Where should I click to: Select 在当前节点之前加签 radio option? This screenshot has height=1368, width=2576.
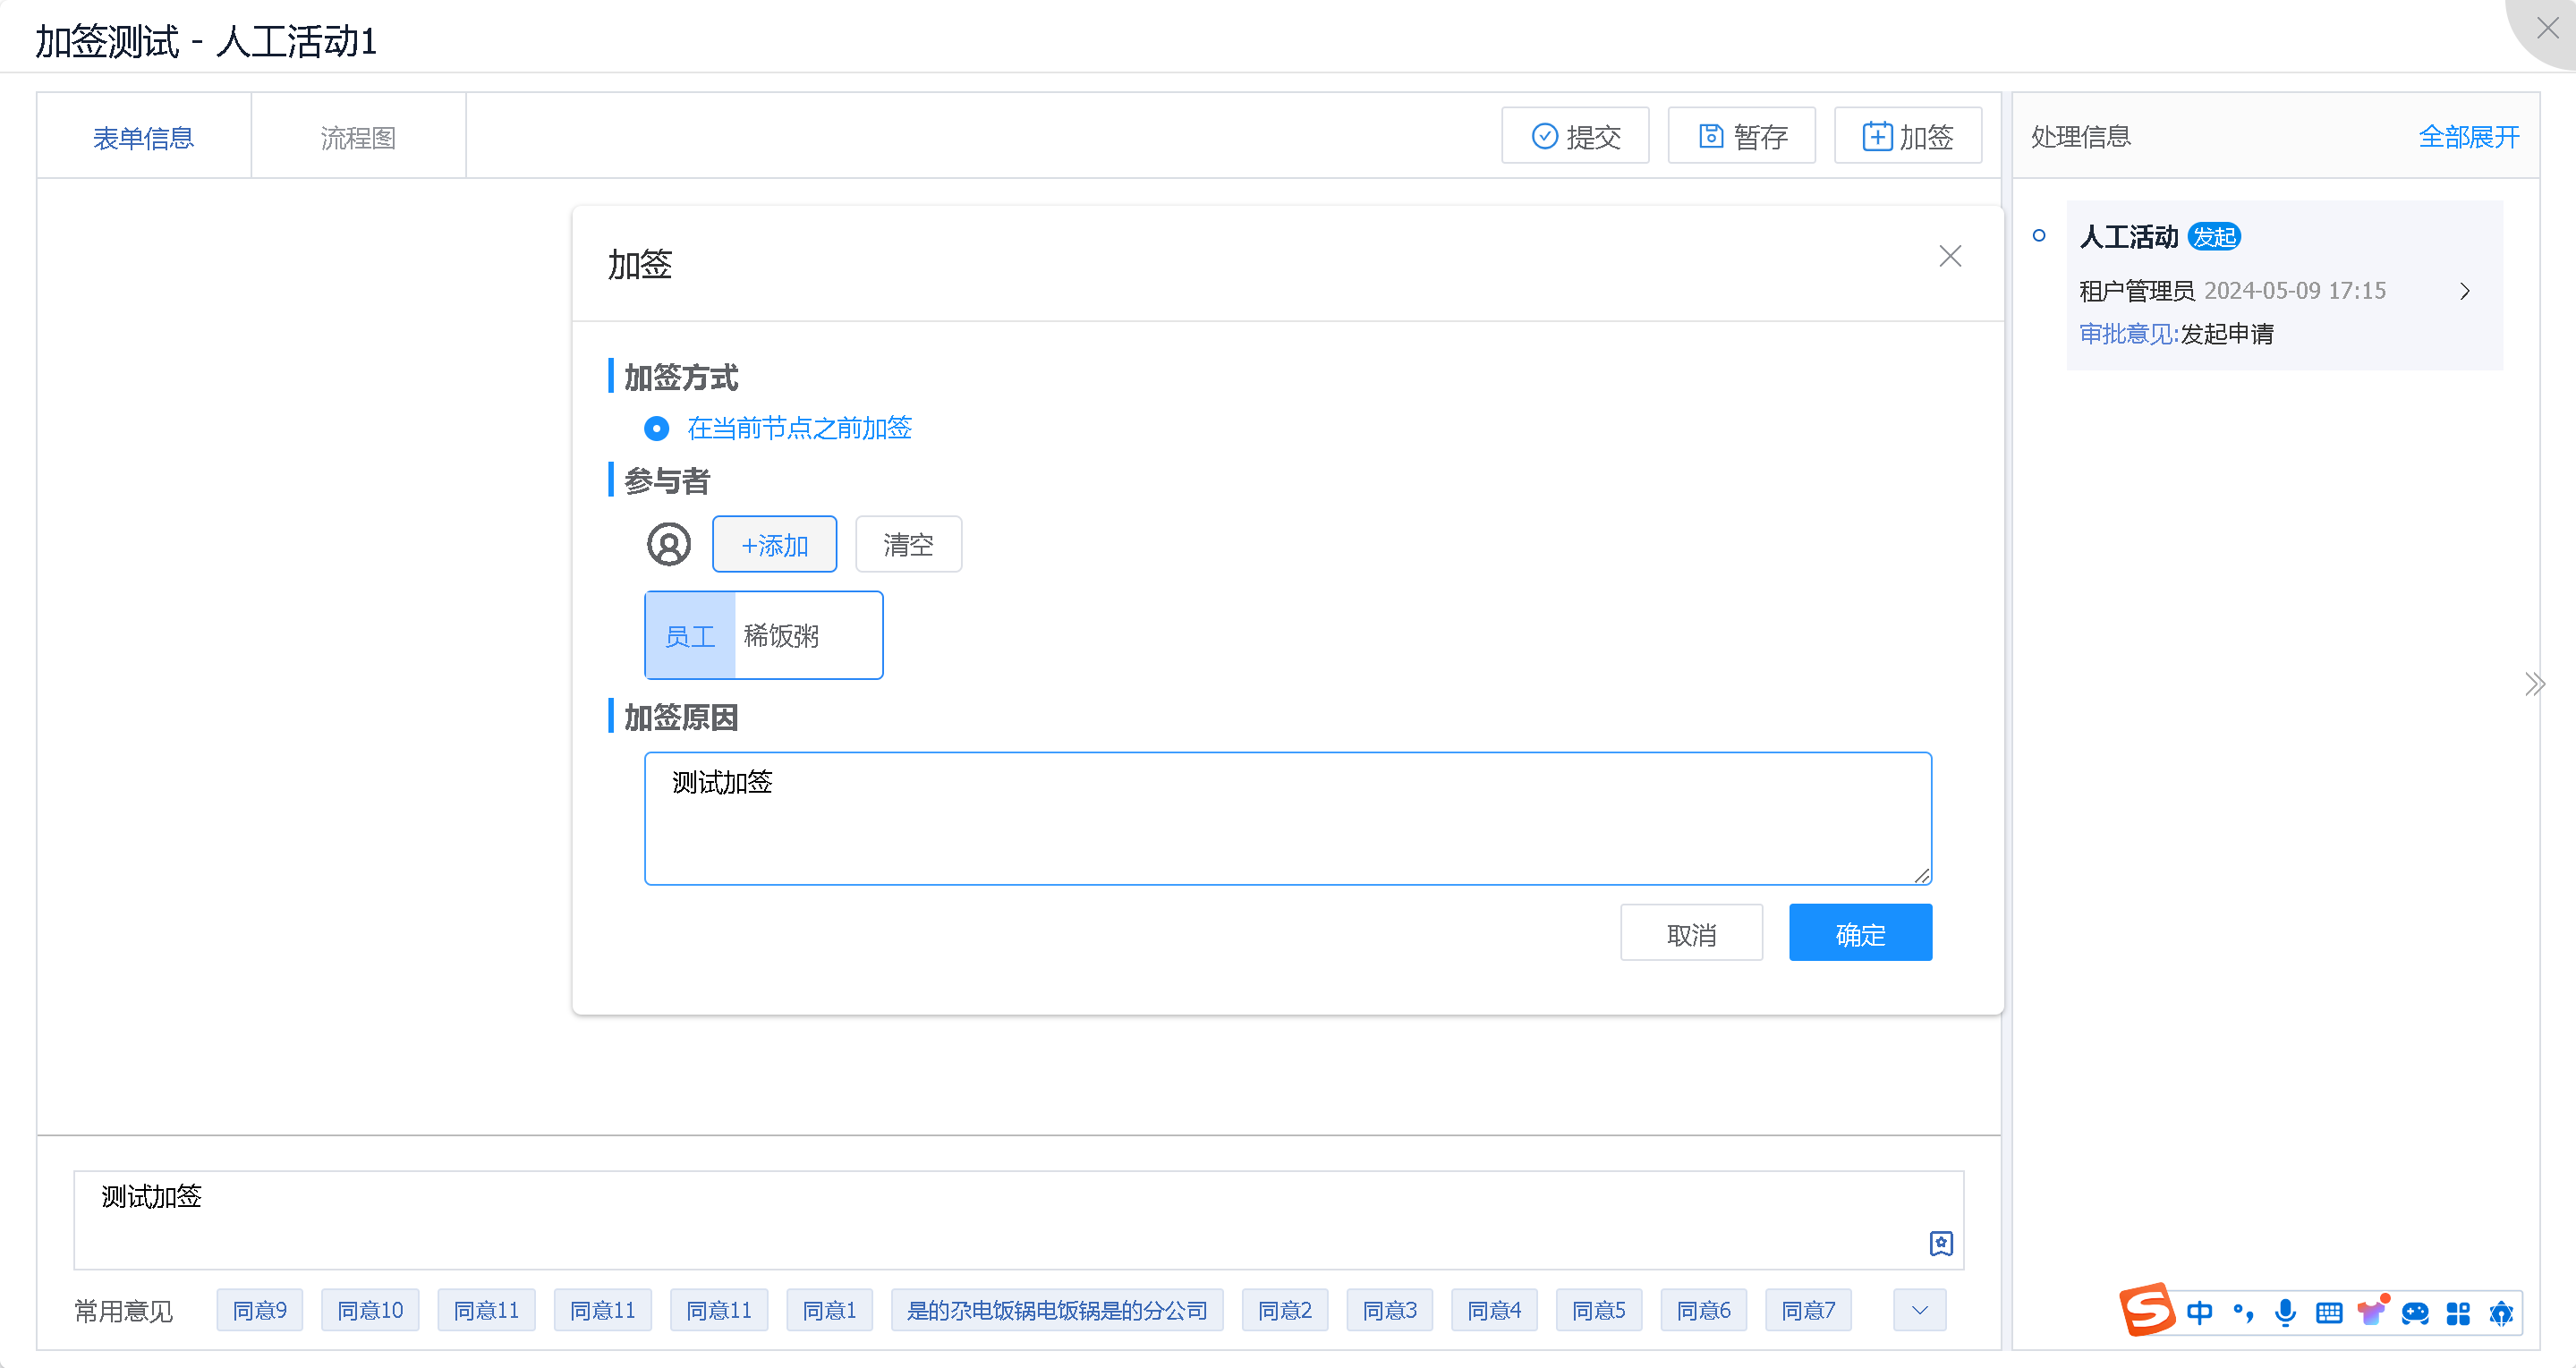pyautogui.click(x=657, y=429)
